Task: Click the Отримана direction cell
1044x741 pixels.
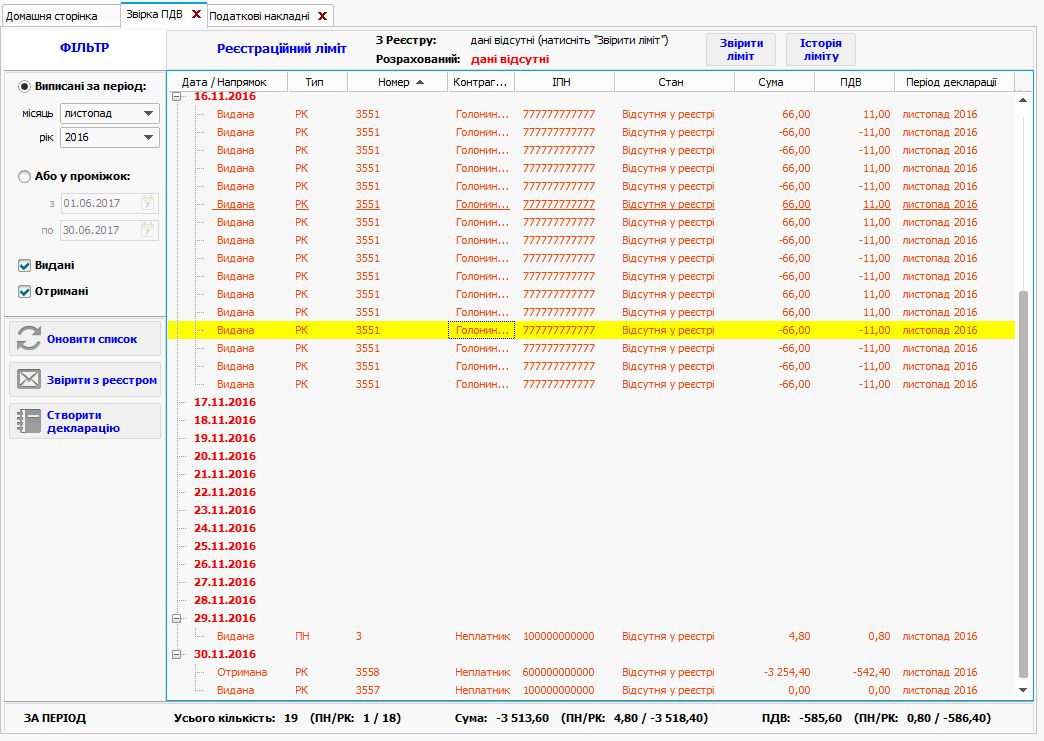Action: [242, 672]
